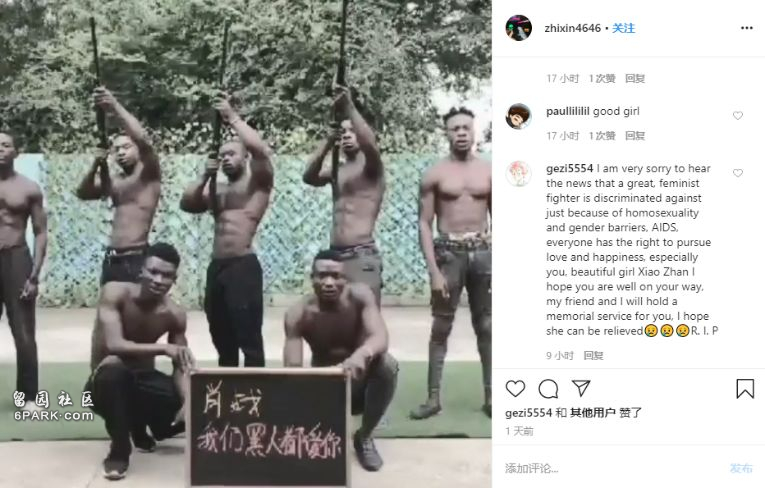
Task: Open gezi5554 username in comment
Action: [569, 168]
